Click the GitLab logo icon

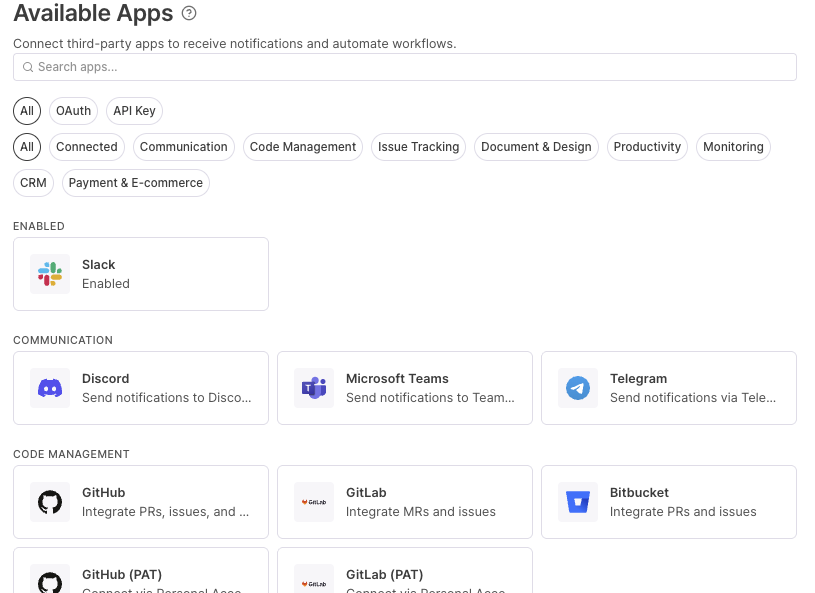[314, 502]
